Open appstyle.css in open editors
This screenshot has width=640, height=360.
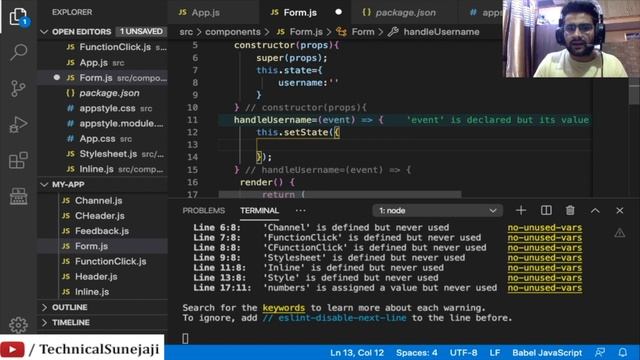(x=102, y=108)
